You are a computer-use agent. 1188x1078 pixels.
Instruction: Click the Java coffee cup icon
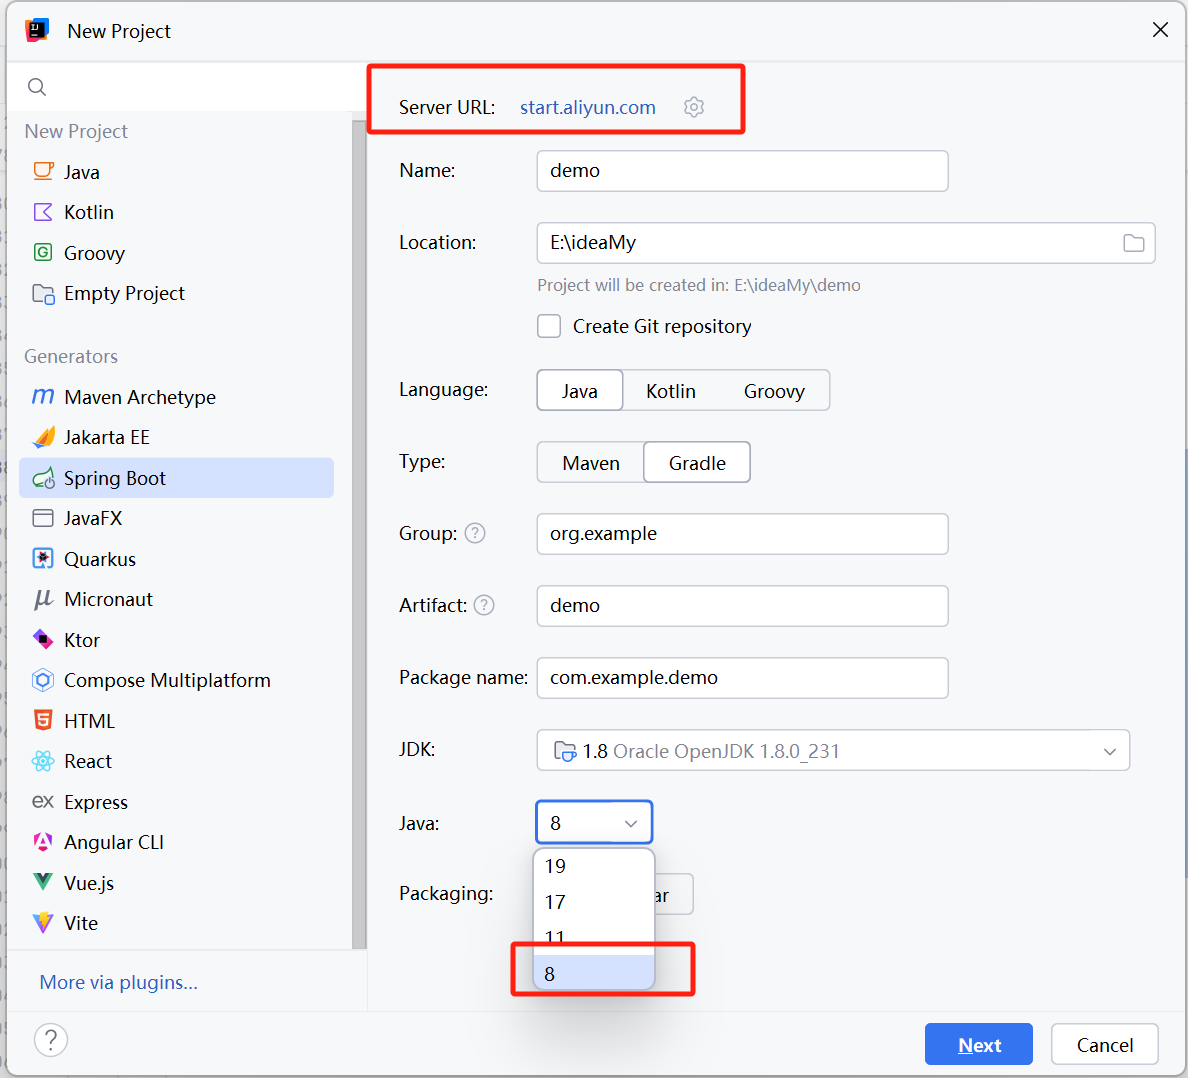click(x=43, y=171)
